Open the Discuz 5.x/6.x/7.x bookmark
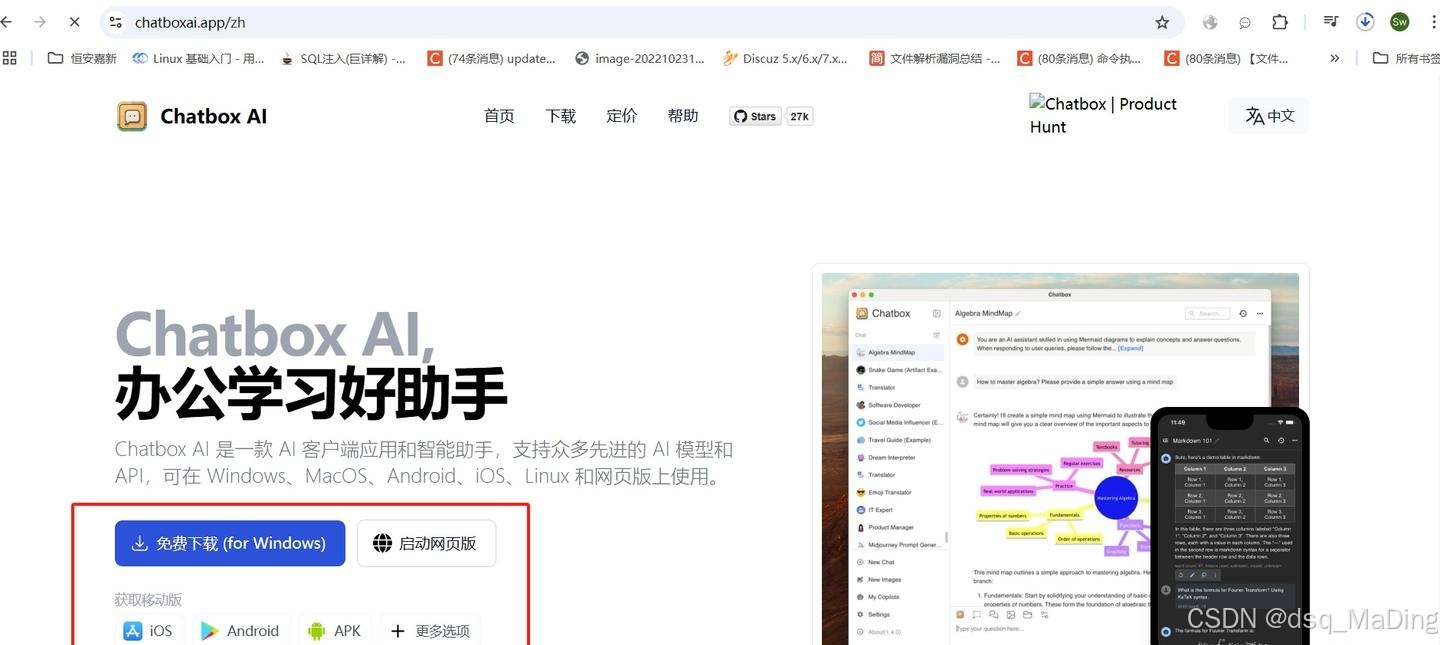This screenshot has height=645, width=1442. pos(785,58)
